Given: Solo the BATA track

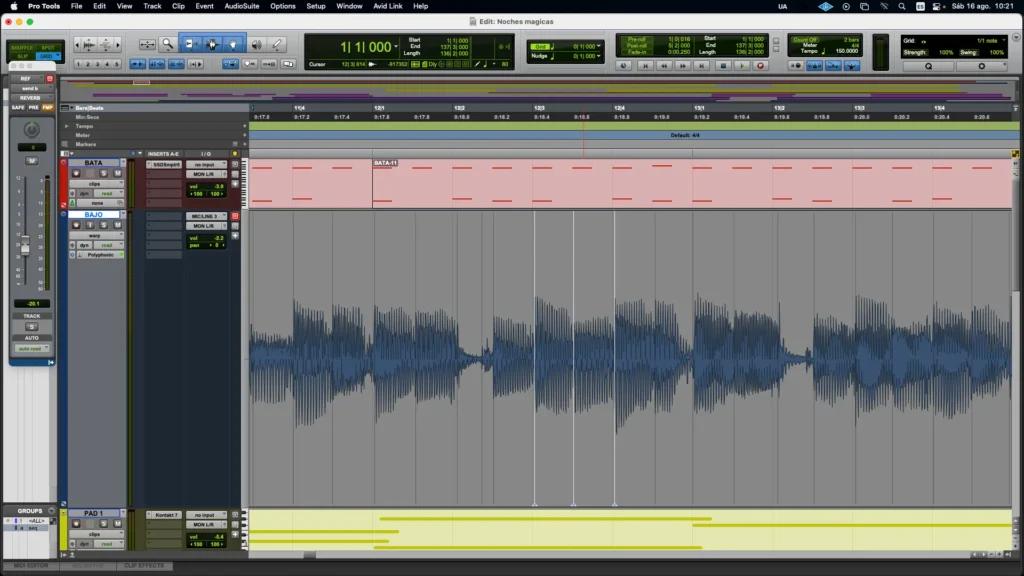Looking at the screenshot, I should 103,173.
